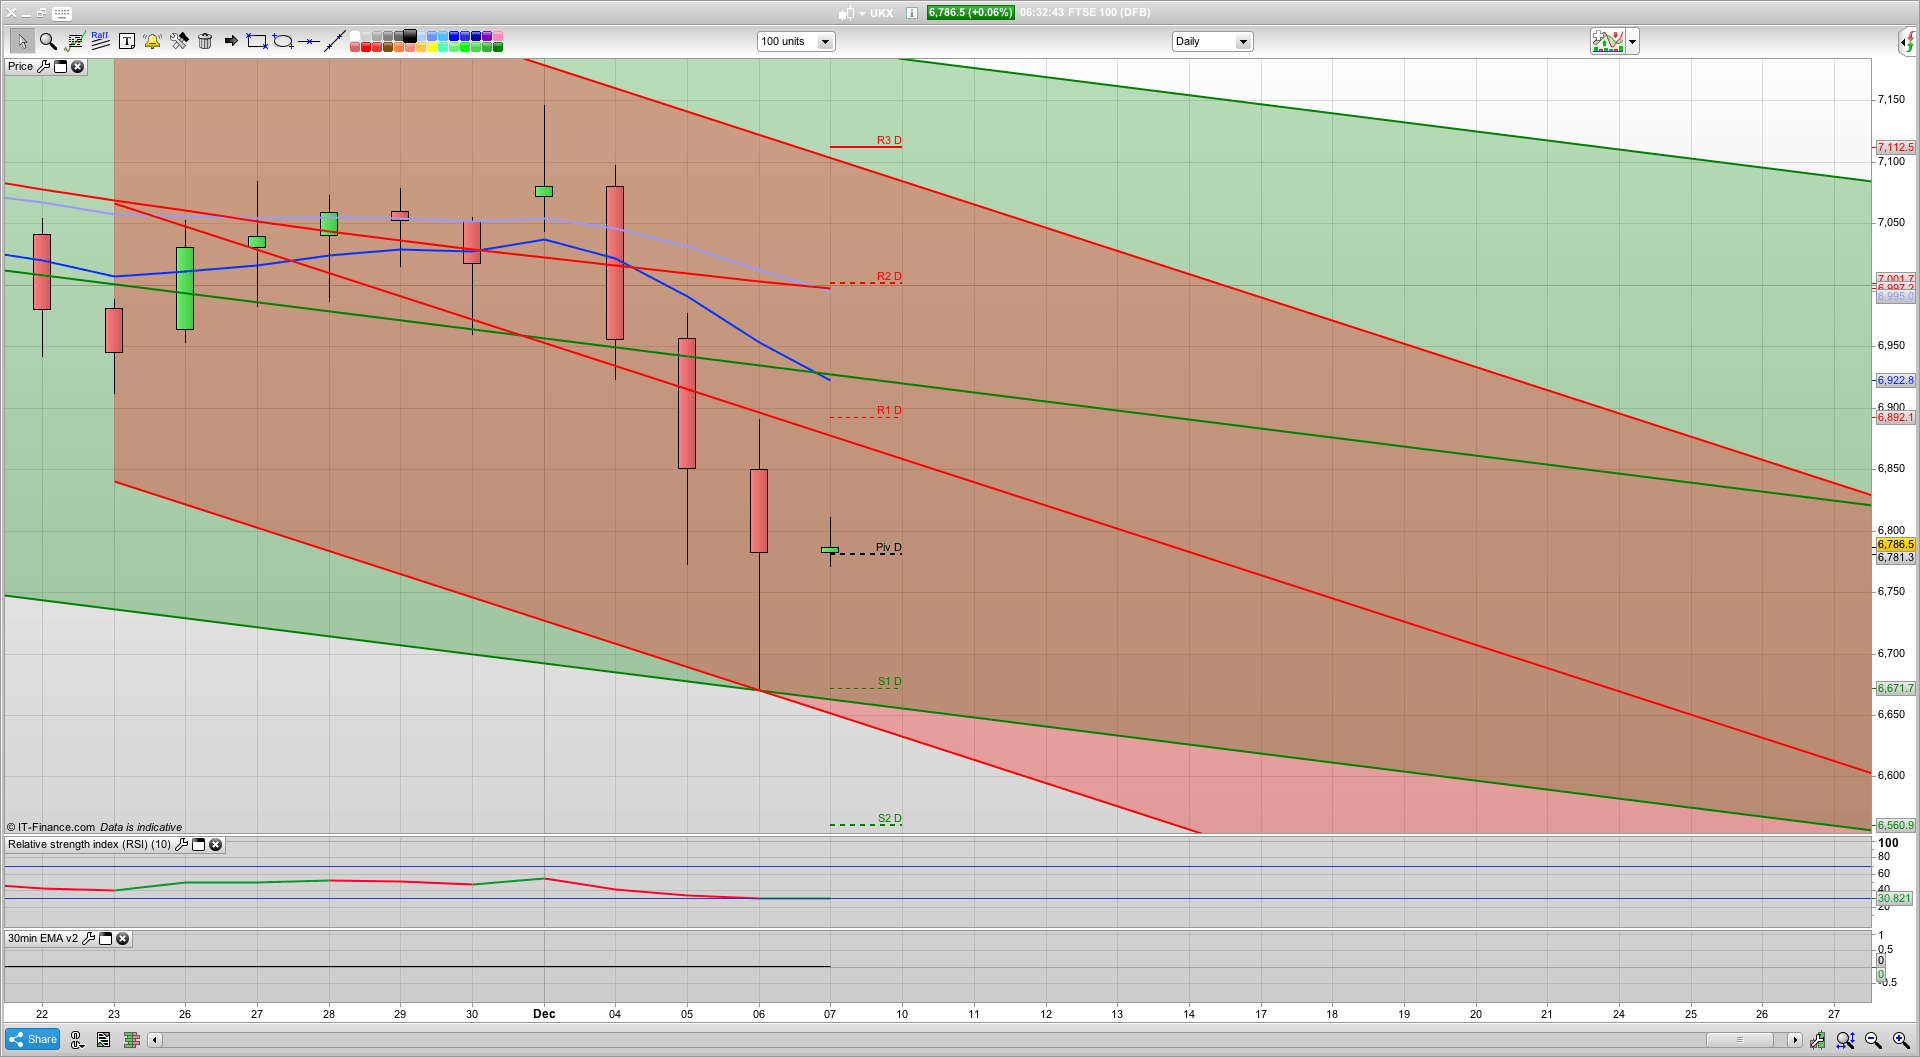The width and height of the screenshot is (1920, 1057).
Task: Toggle the trade order book panel at bottom
Action: point(131,1040)
